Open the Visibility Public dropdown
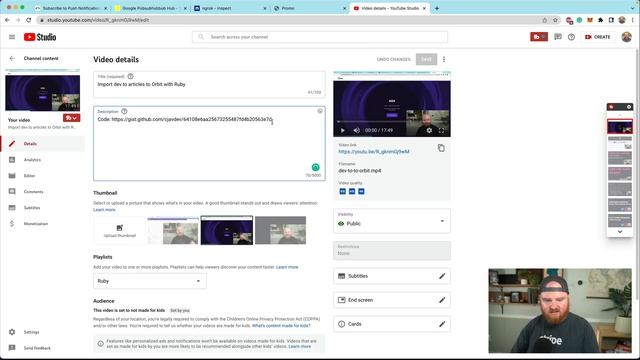Viewport: 640px width, 360px height. pos(392,221)
